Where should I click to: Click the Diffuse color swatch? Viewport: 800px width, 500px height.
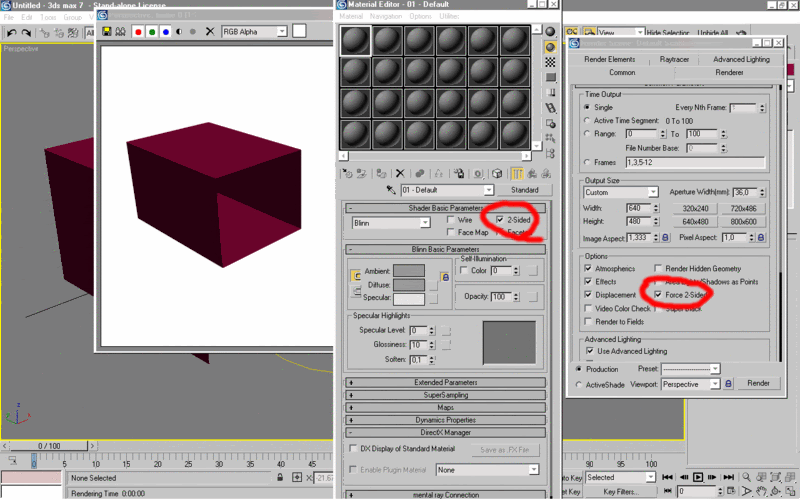click(409, 285)
